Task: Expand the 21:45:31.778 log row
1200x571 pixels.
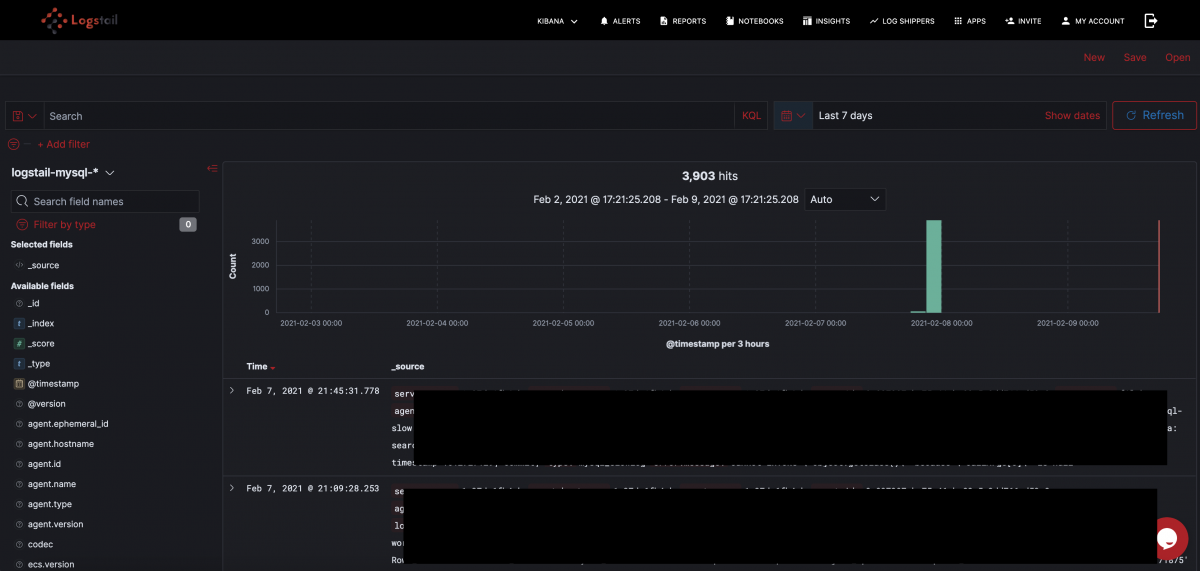Action: coord(232,390)
